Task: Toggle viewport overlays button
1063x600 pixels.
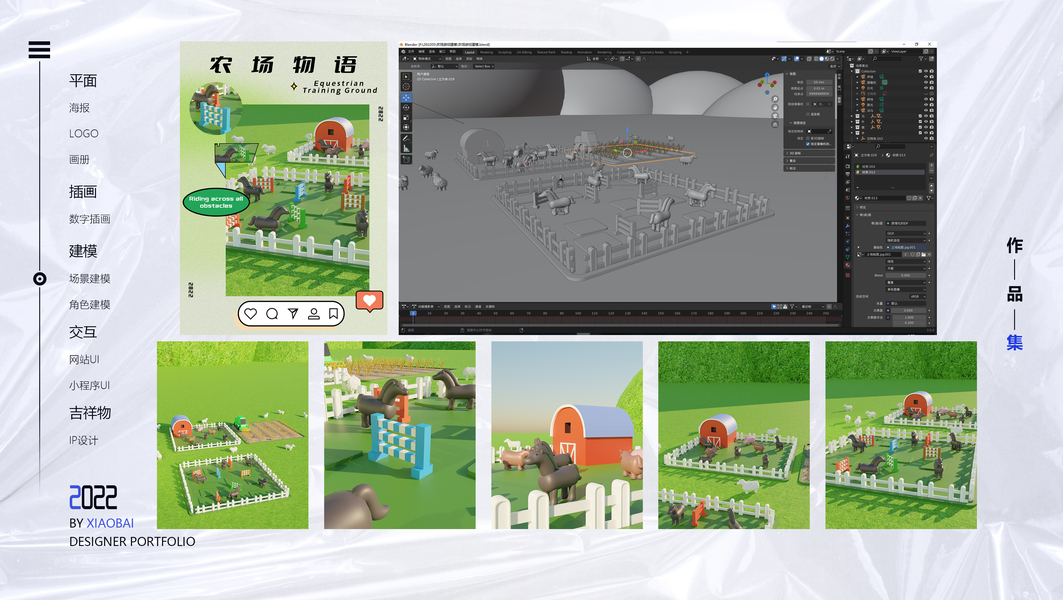Action: [x=797, y=59]
